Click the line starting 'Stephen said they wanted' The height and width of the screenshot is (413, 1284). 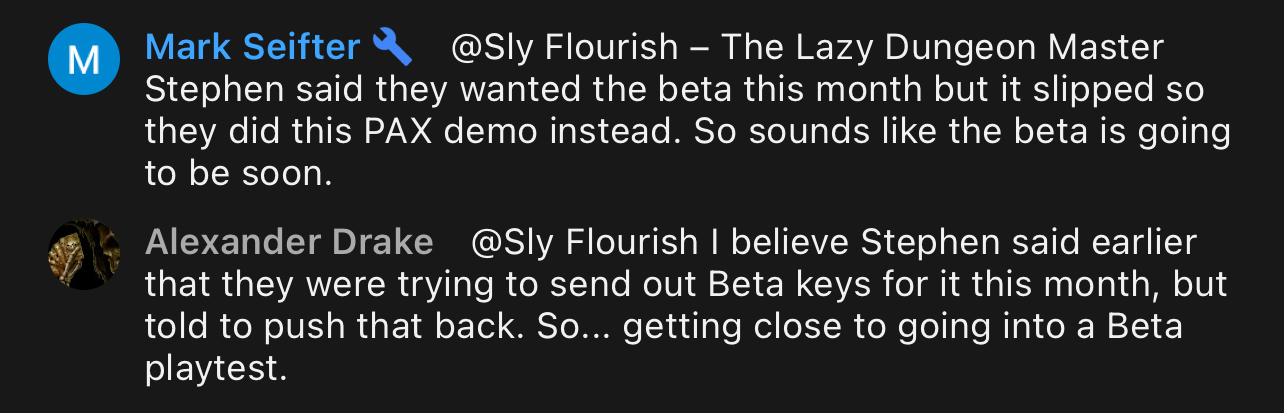pyautogui.click(x=675, y=90)
